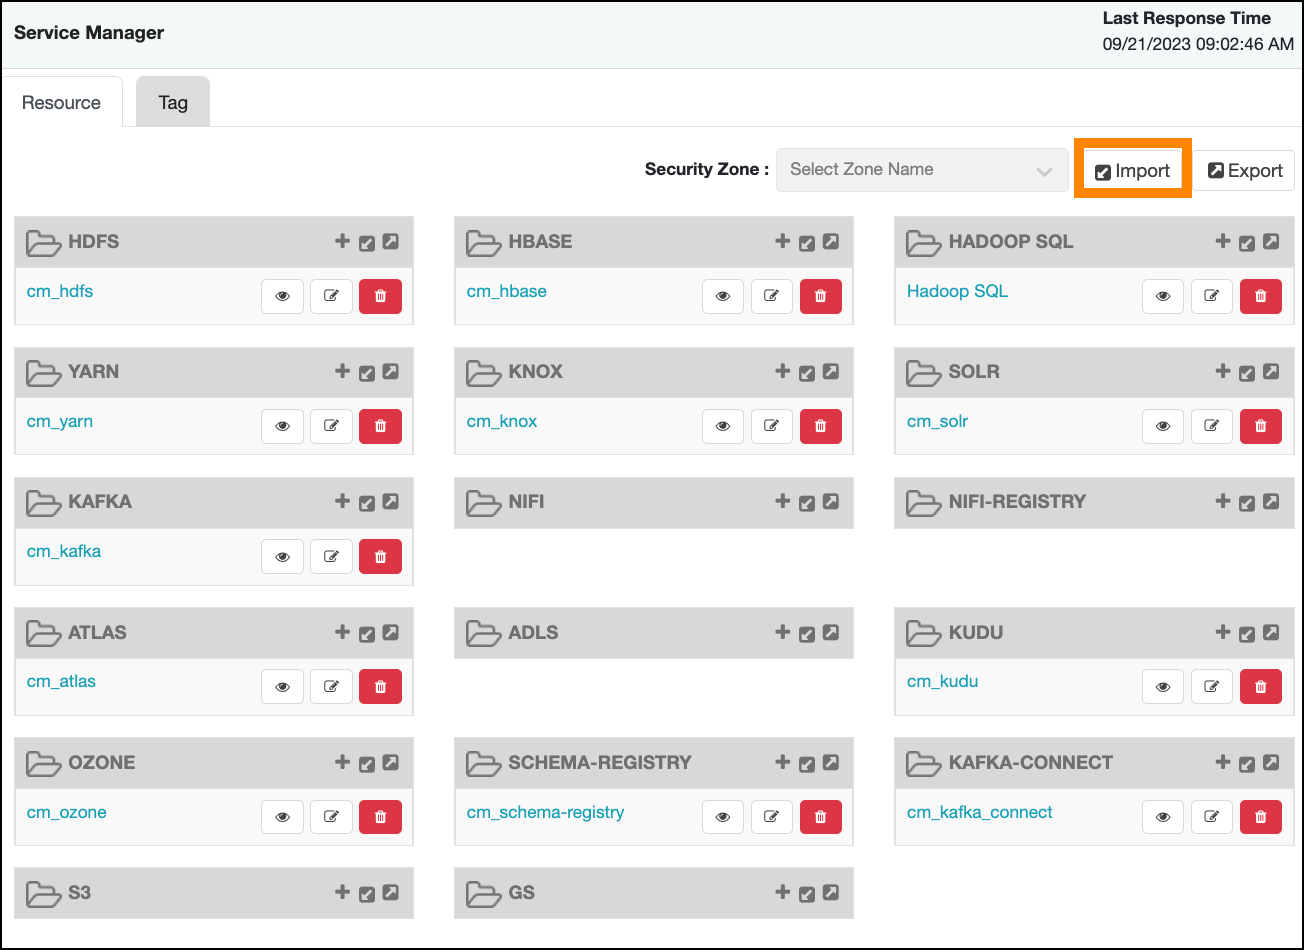This screenshot has height=950, width=1304.
Task: Add a new HDFS service with plus icon
Action: pyautogui.click(x=342, y=241)
